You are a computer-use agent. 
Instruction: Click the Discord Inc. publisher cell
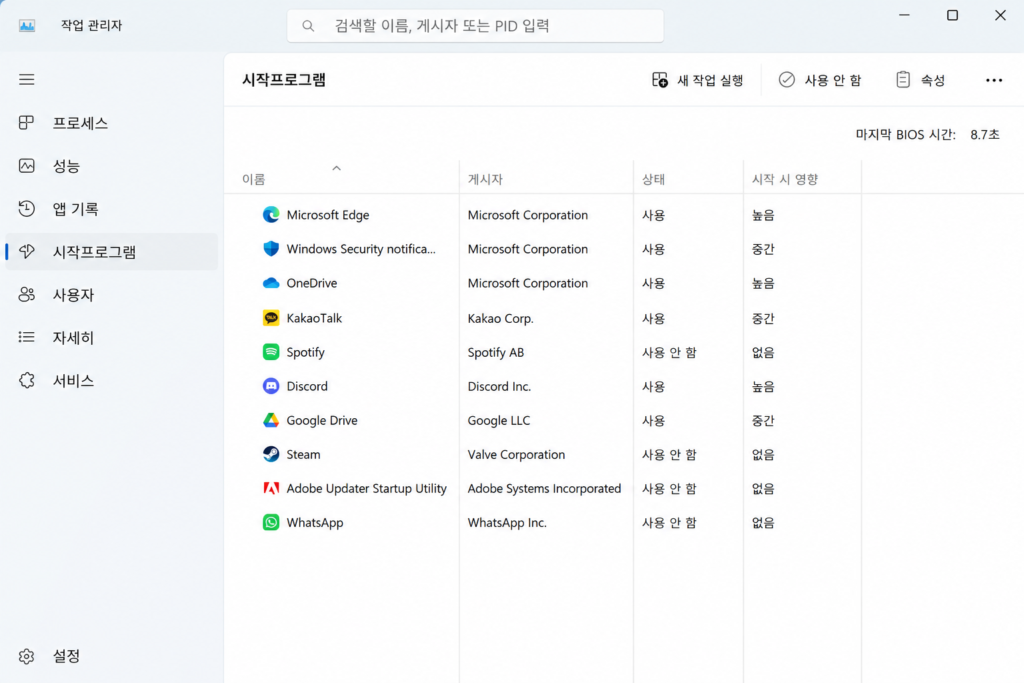pyautogui.click(x=499, y=386)
